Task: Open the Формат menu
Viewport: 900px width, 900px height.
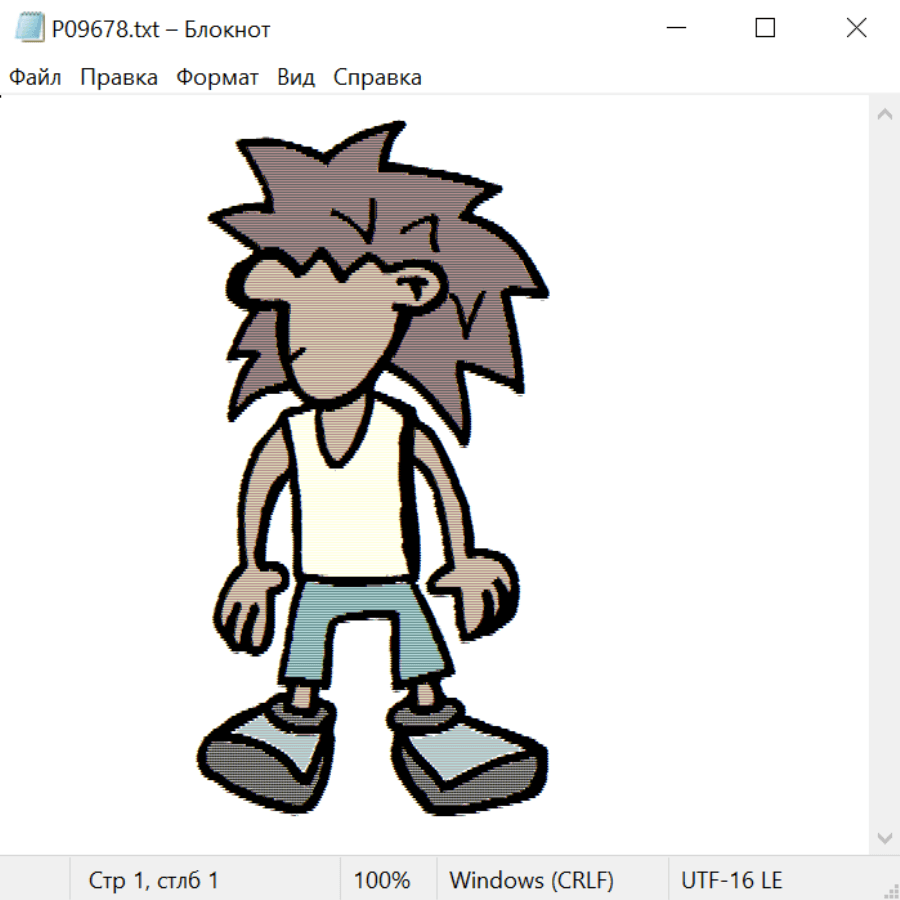Action: [x=217, y=78]
